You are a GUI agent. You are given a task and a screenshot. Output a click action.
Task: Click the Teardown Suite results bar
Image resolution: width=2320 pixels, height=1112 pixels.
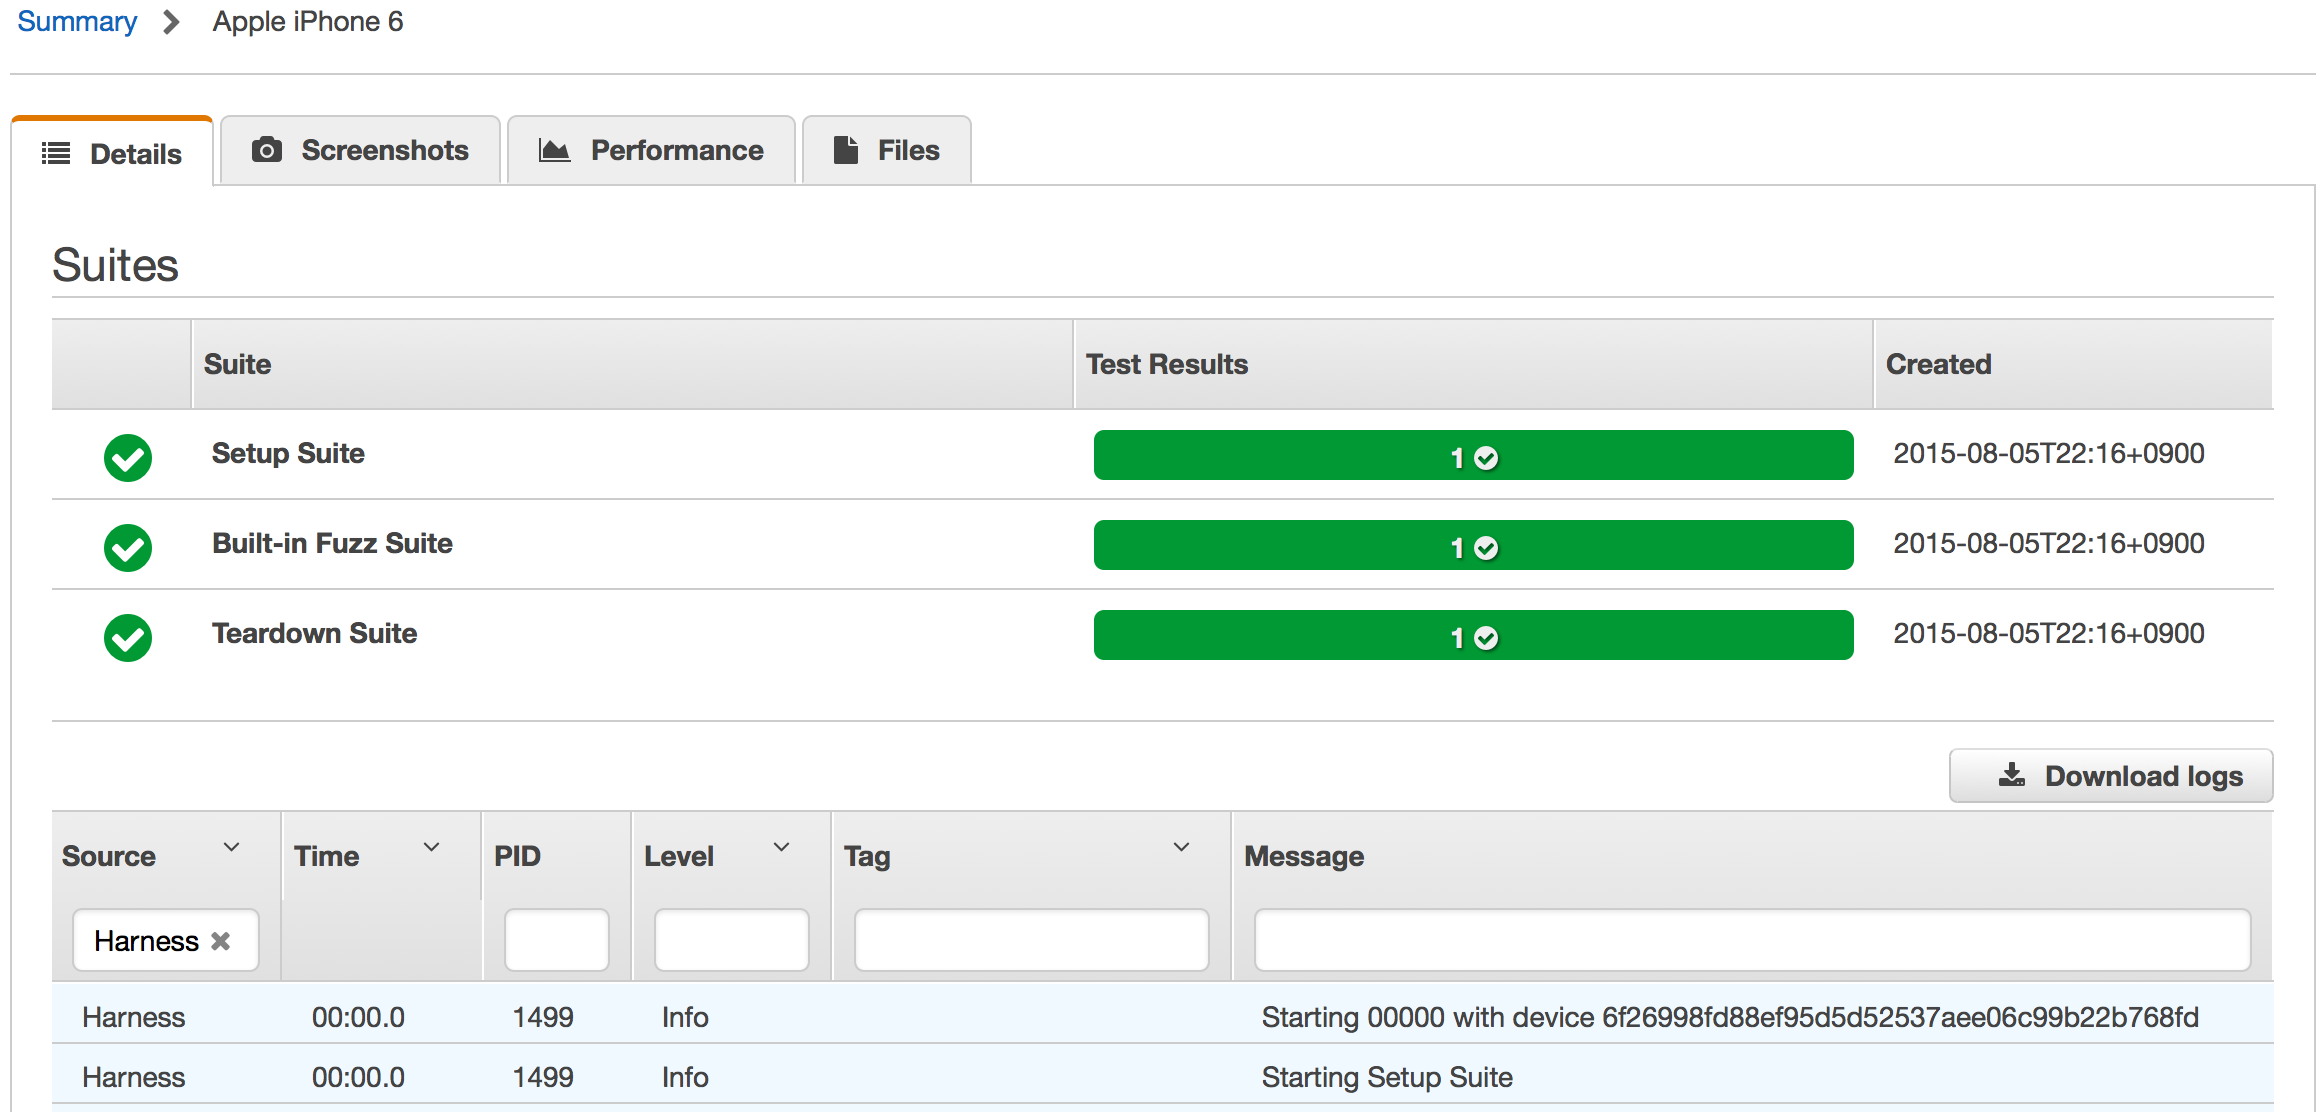tap(1472, 636)
